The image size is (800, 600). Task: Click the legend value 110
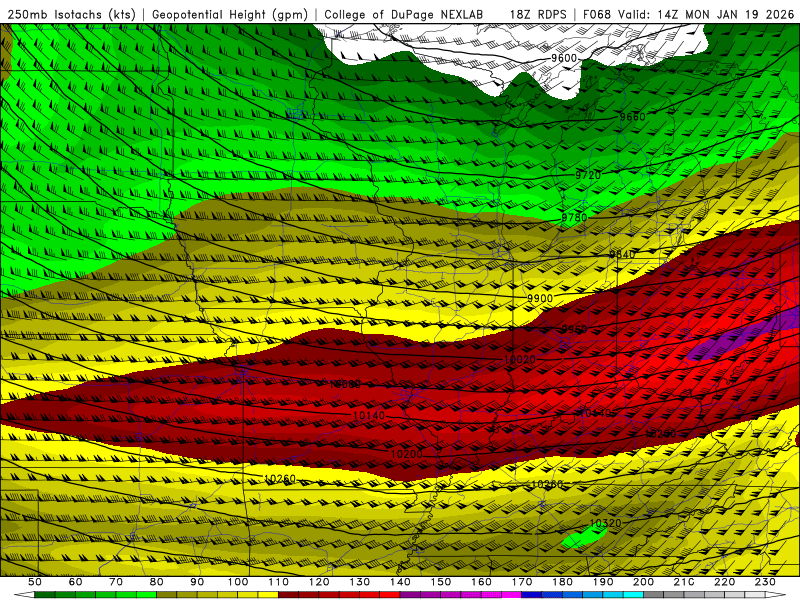coord(279,582)
